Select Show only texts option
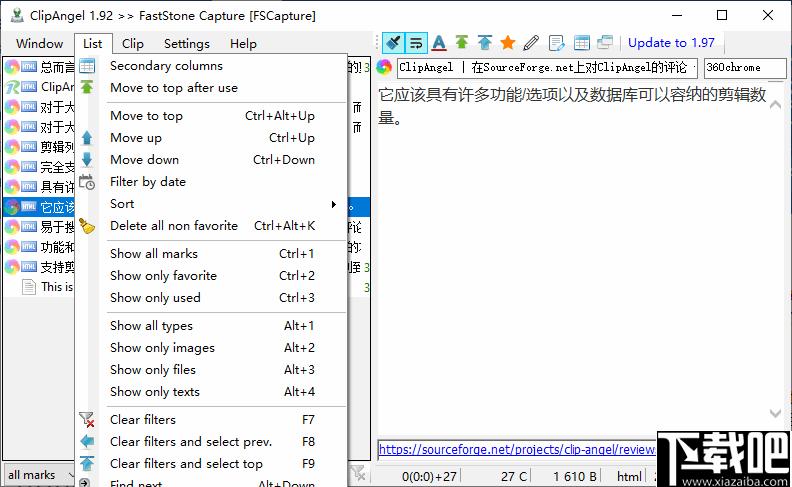792x487 pixels. (x=211, y=392)
